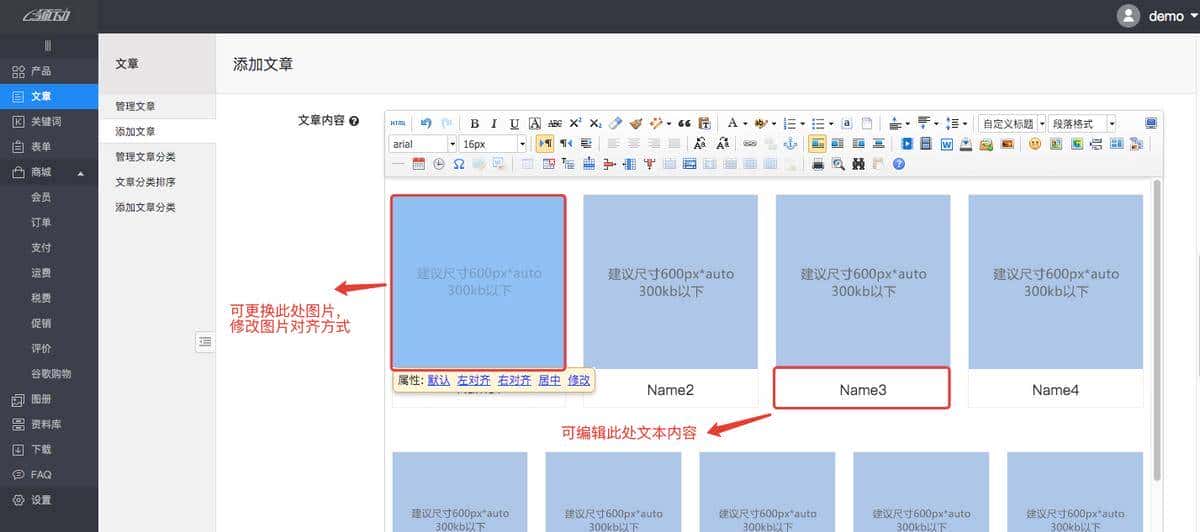Print using the printer icon
This screenshot has width=1200, height=532.
point(818,164)
